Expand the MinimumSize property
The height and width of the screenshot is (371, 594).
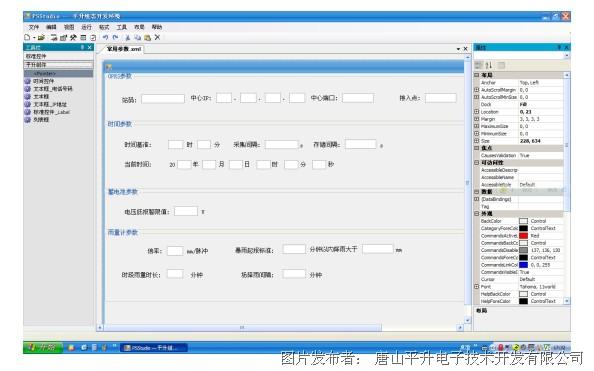click(x=477, y=133)
